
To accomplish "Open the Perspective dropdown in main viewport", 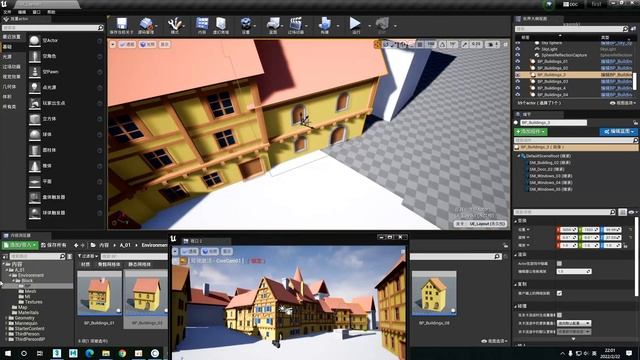I will point(127,44).
